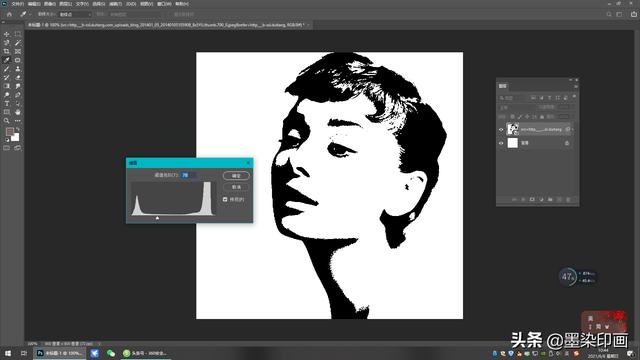Screen dimensions: 640x360
Task: Open the Layers panel menu
Action: [576, 87]
